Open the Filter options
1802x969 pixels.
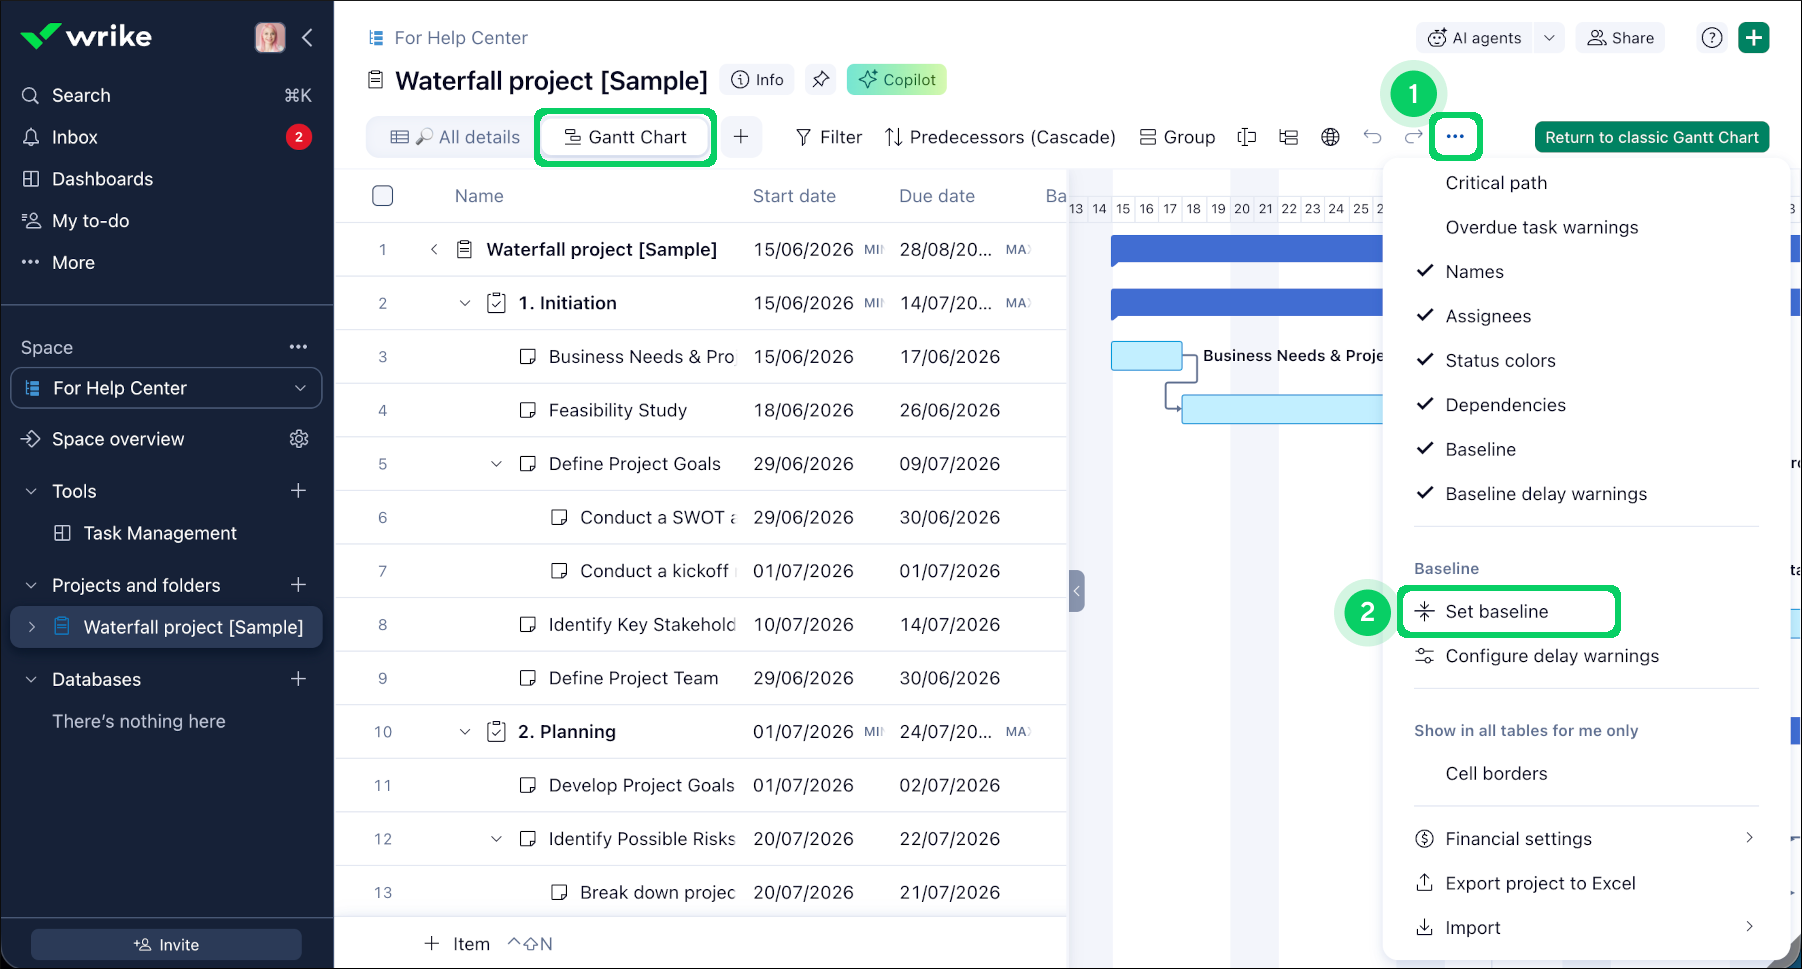click(829, 137)
